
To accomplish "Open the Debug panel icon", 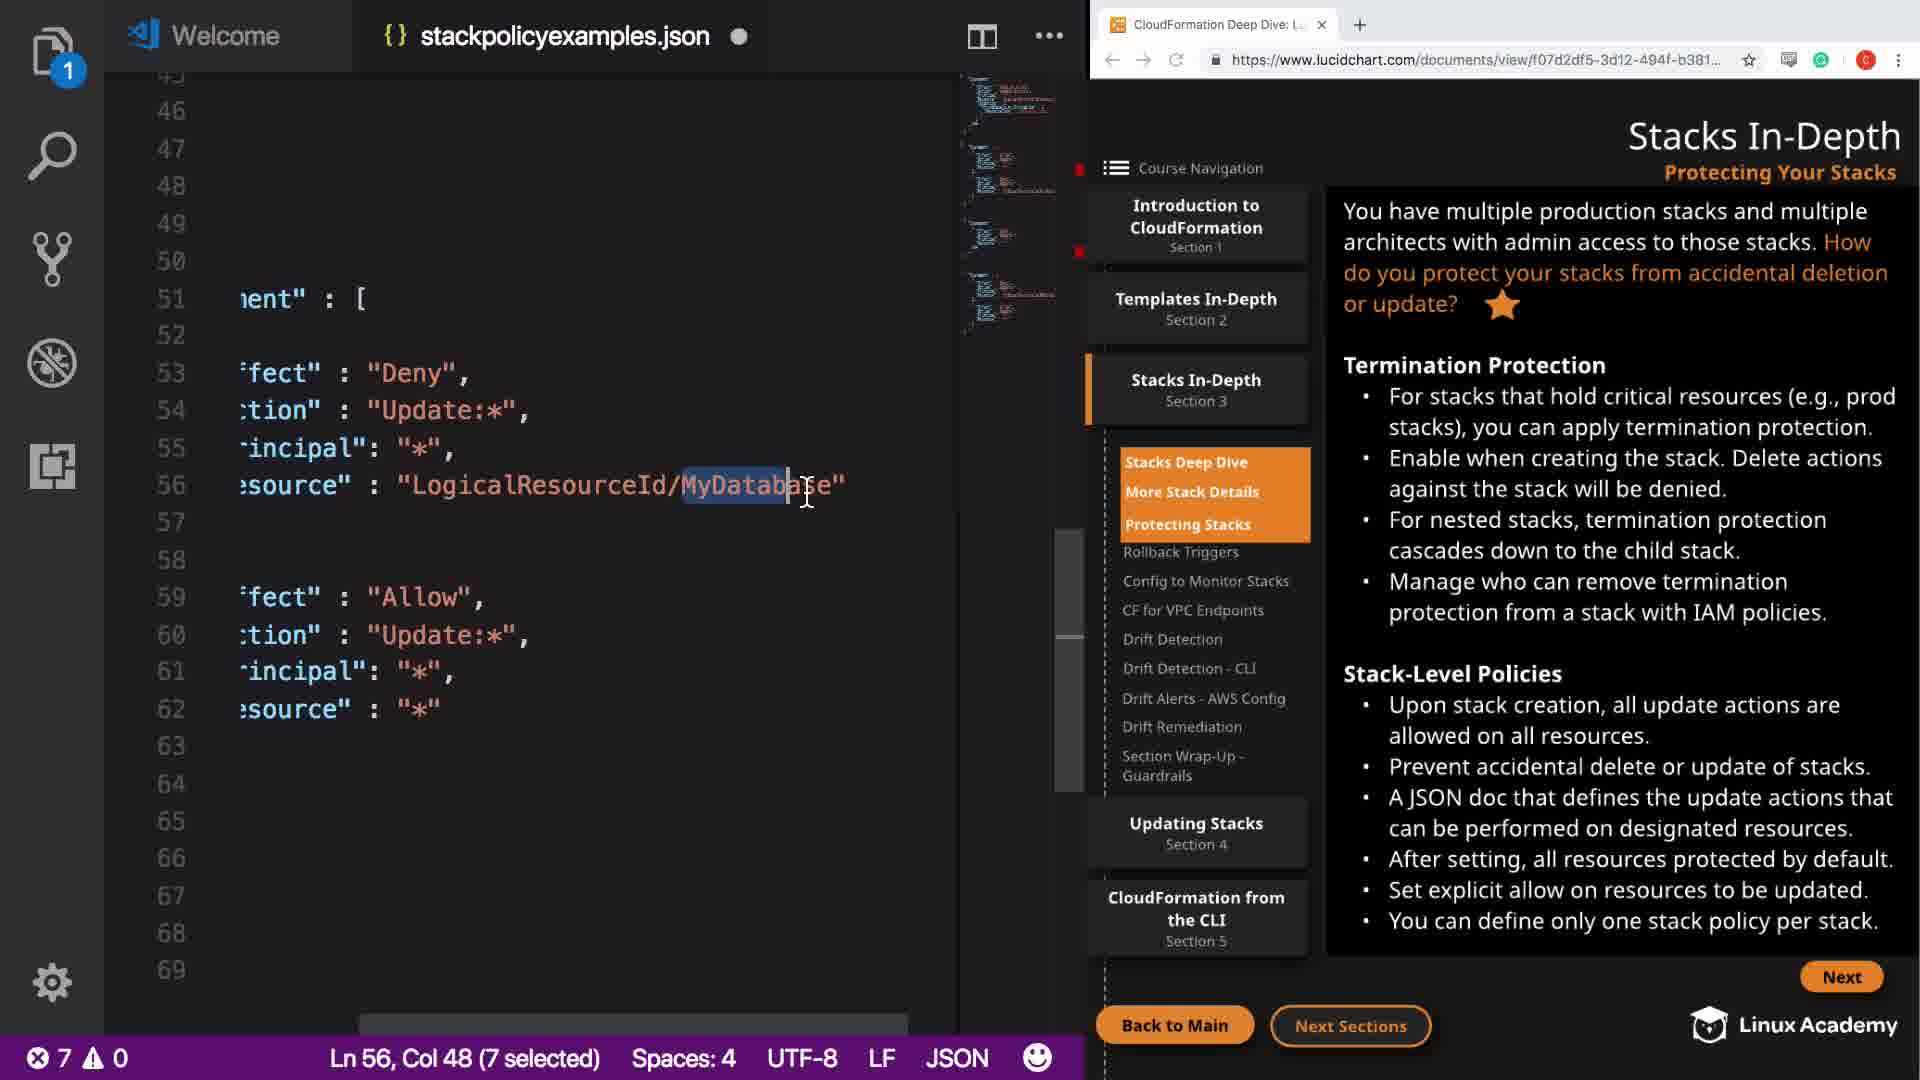I will (x=52, y=363).
